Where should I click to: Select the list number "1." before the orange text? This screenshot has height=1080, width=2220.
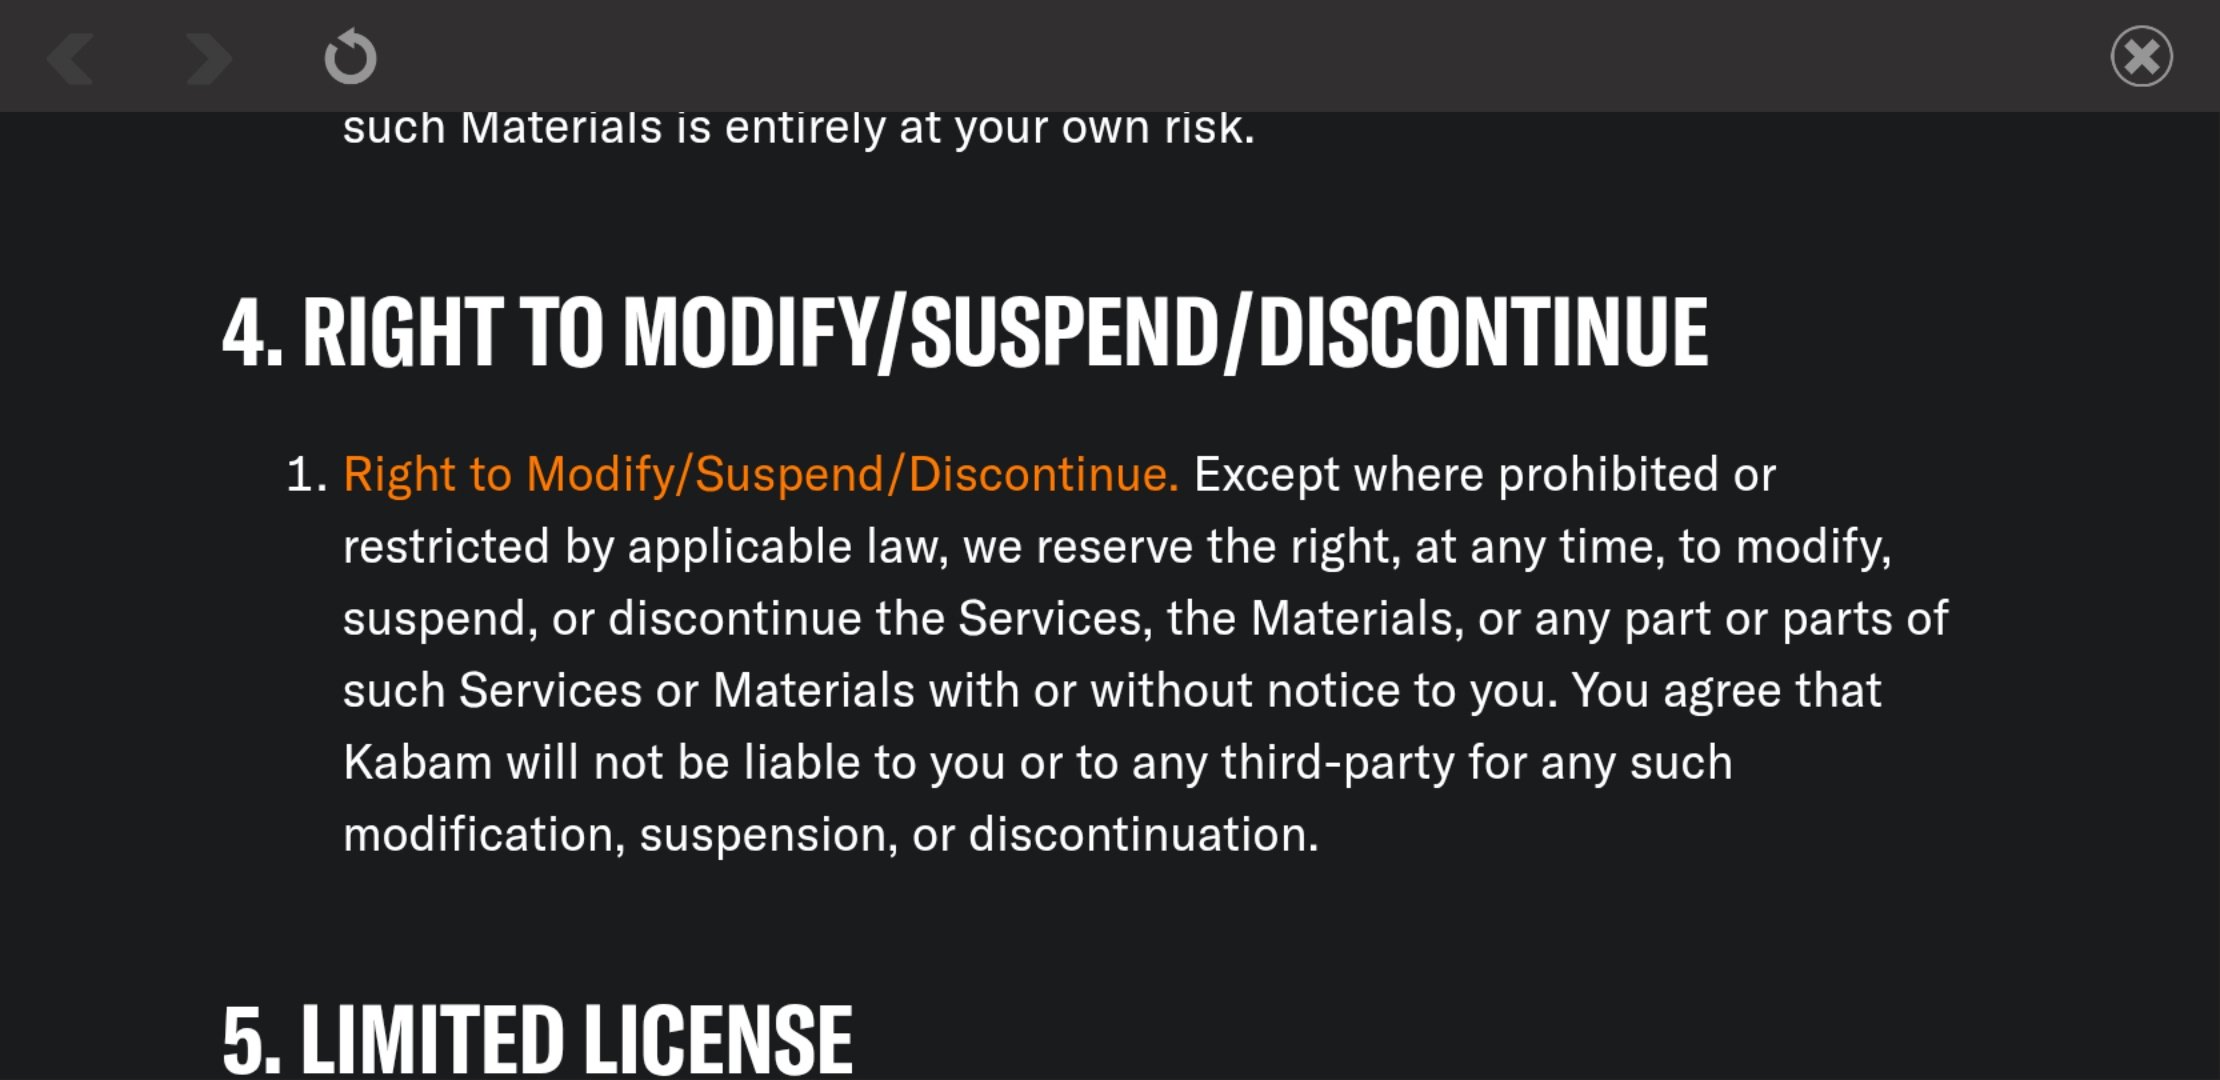(x=307, y=474)
